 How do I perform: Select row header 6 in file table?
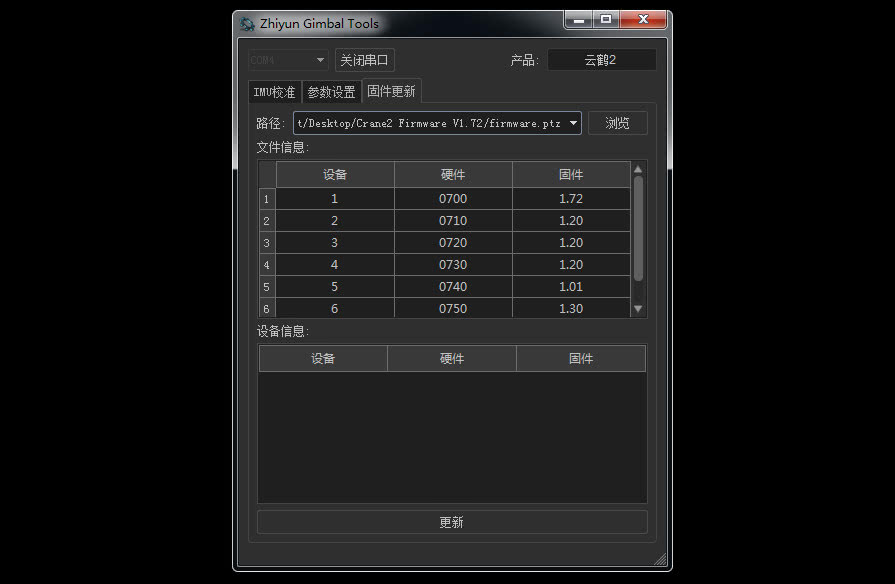click(x=267, y=308)
